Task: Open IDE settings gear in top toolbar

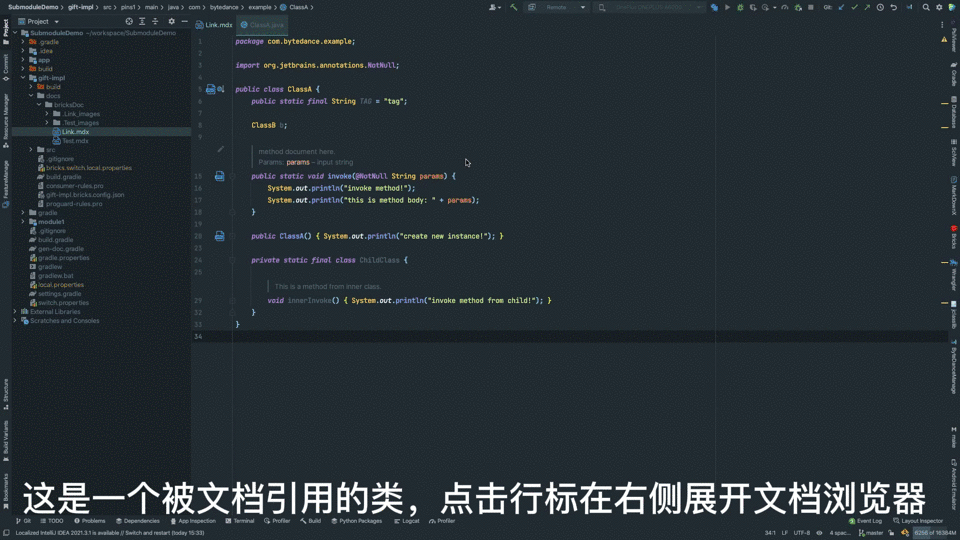Action: pyautogui.click(x=939, y=7)
